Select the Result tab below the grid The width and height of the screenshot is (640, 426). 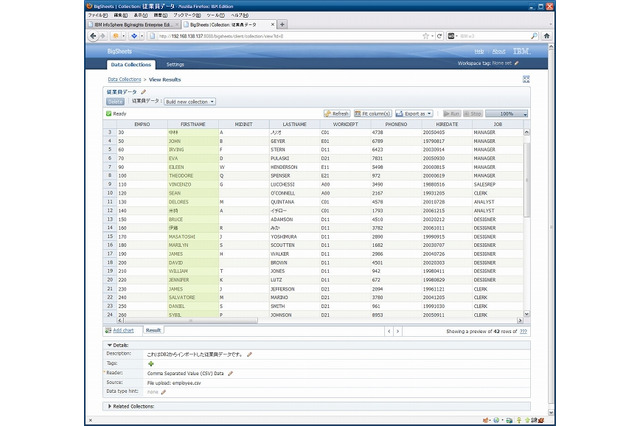153,331
